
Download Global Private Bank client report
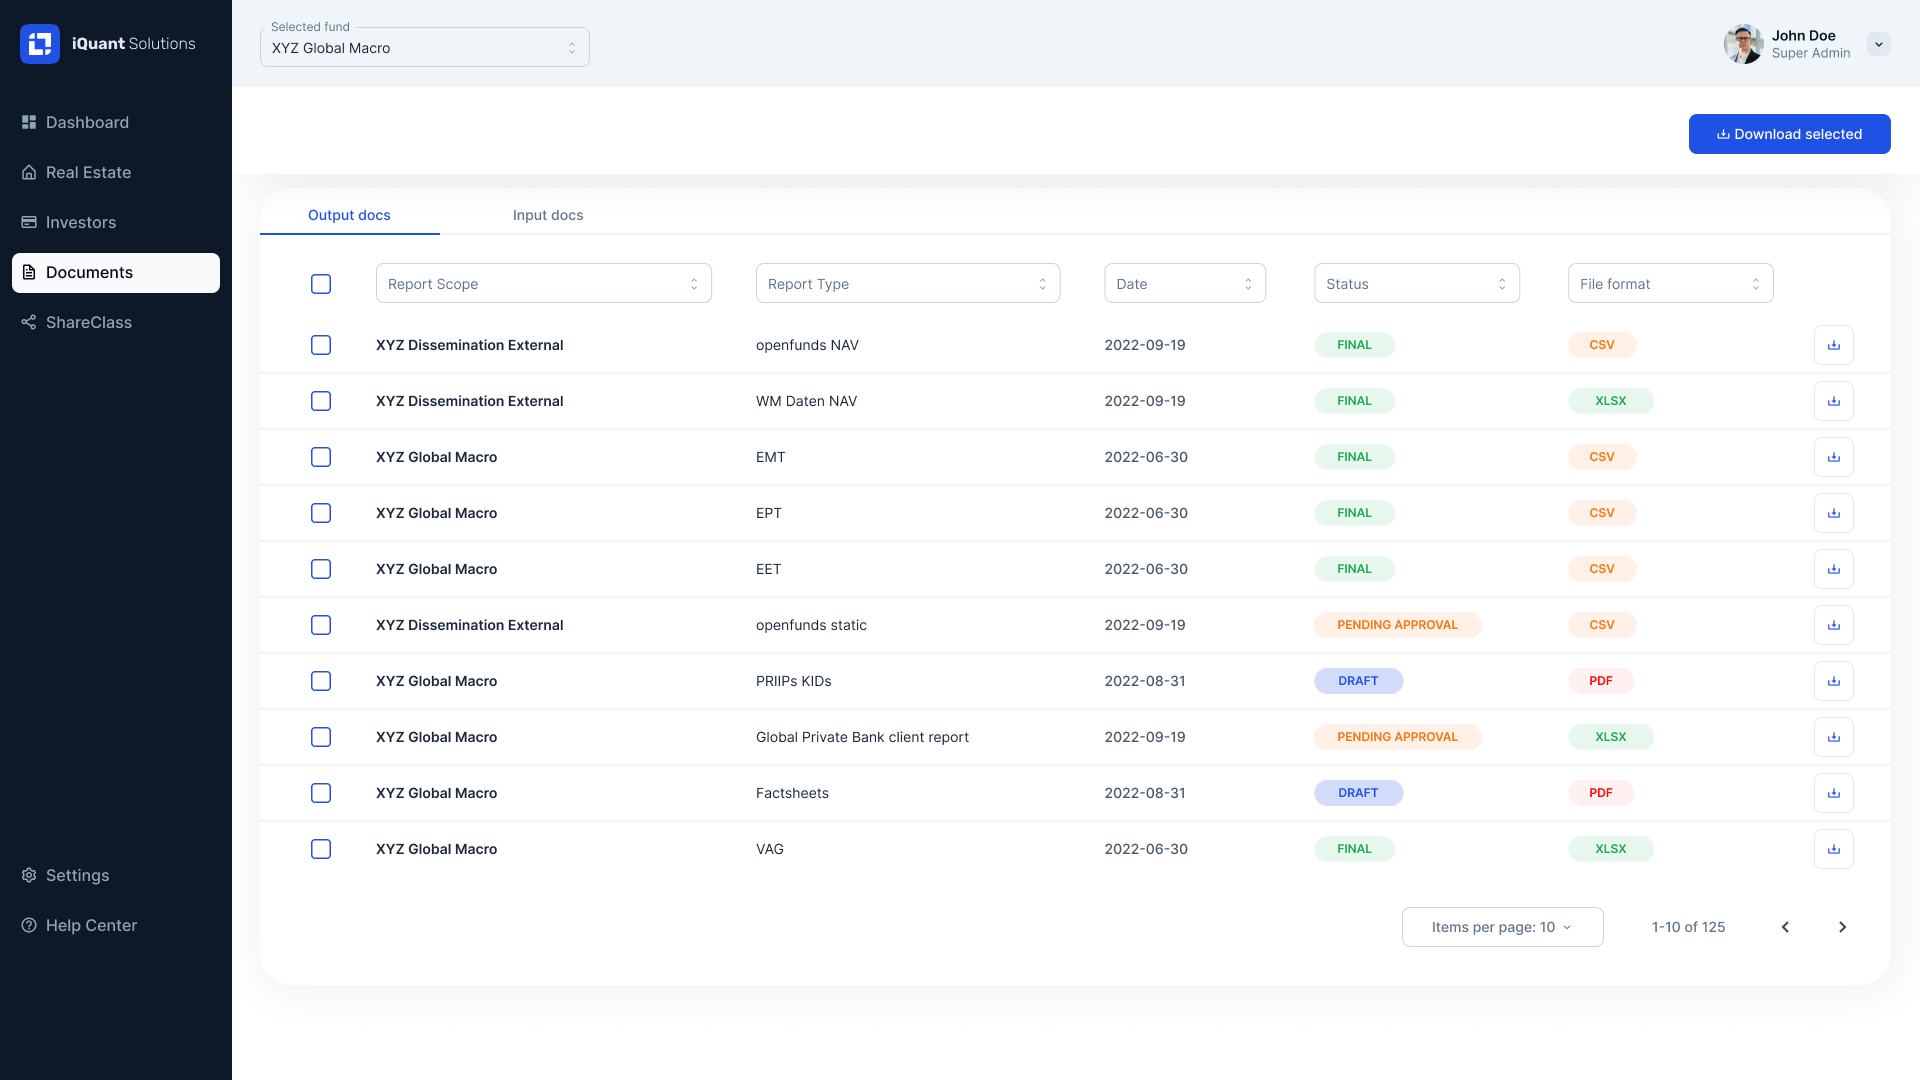click(x=1834, y=737)
